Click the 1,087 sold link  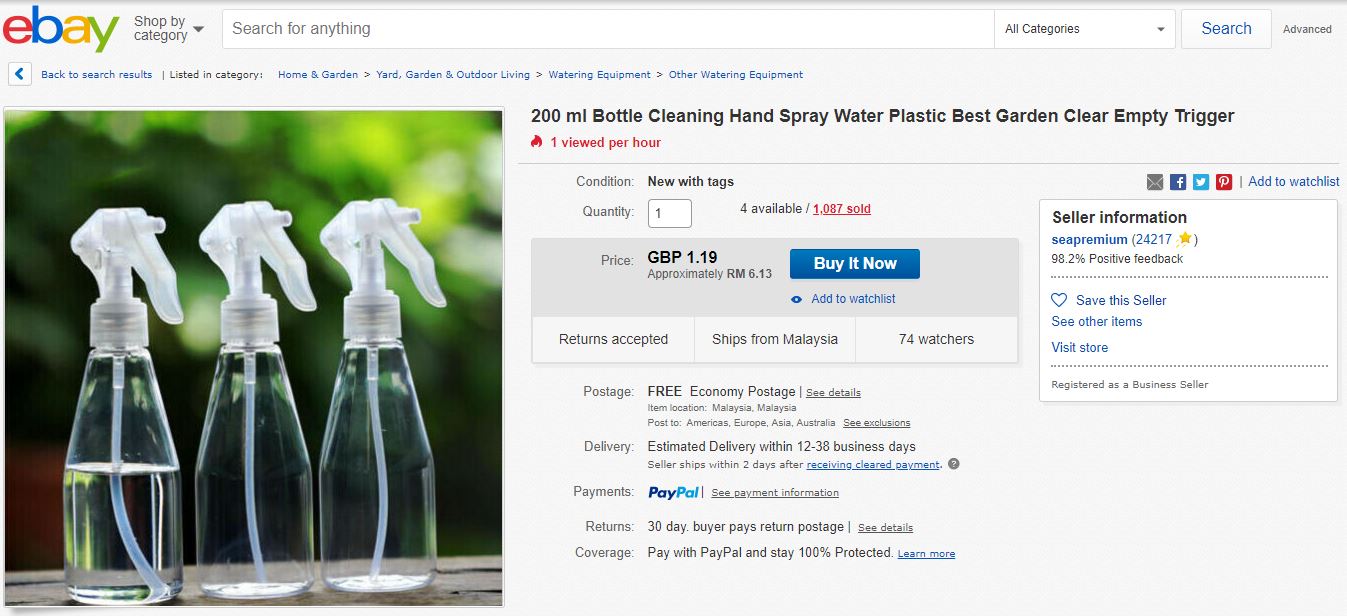(x=841, y=209)
